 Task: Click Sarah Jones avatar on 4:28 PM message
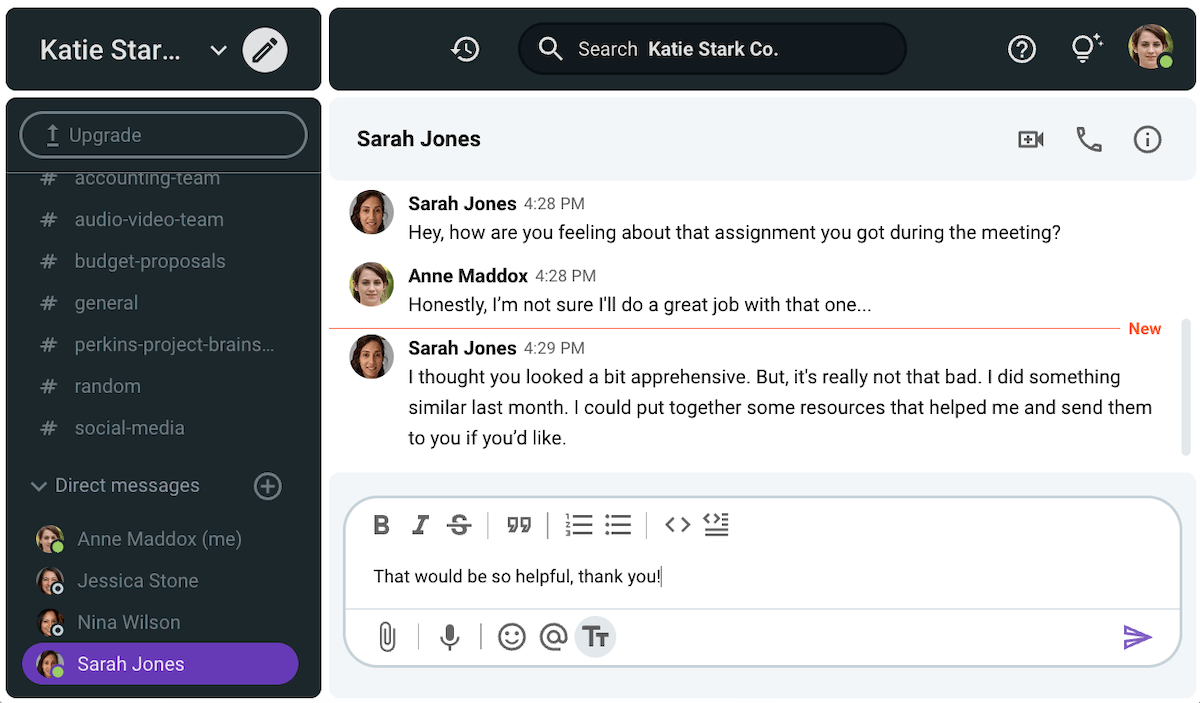tap(371, 212)
